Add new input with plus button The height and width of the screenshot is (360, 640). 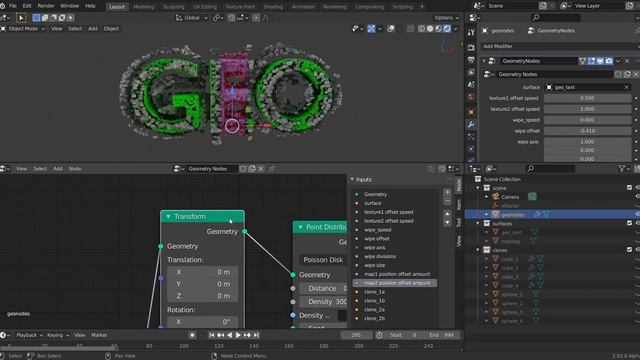[x=447, y=192]
